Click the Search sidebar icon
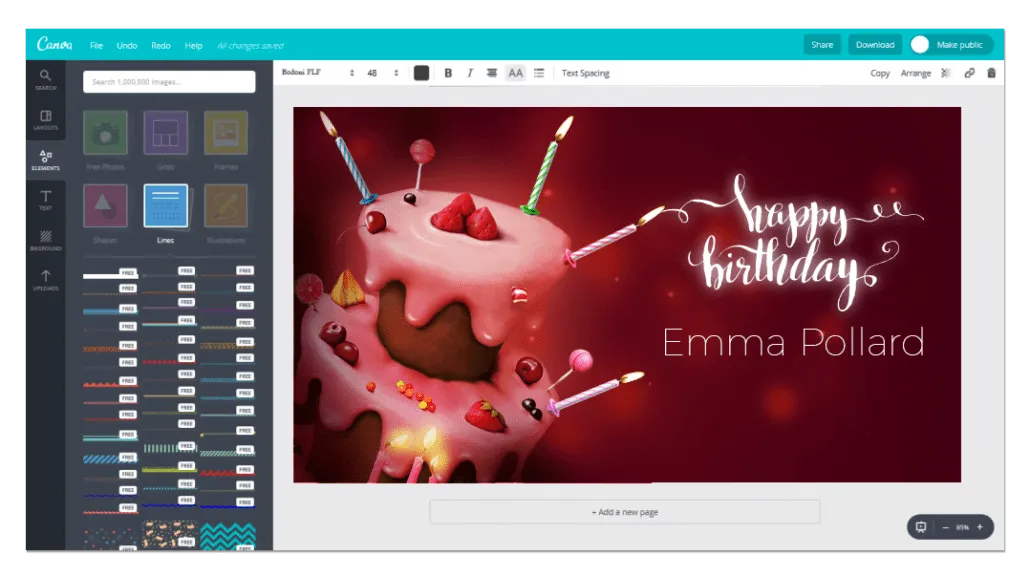The width and height of the screenshot is (1030, 577). [46, 80]
